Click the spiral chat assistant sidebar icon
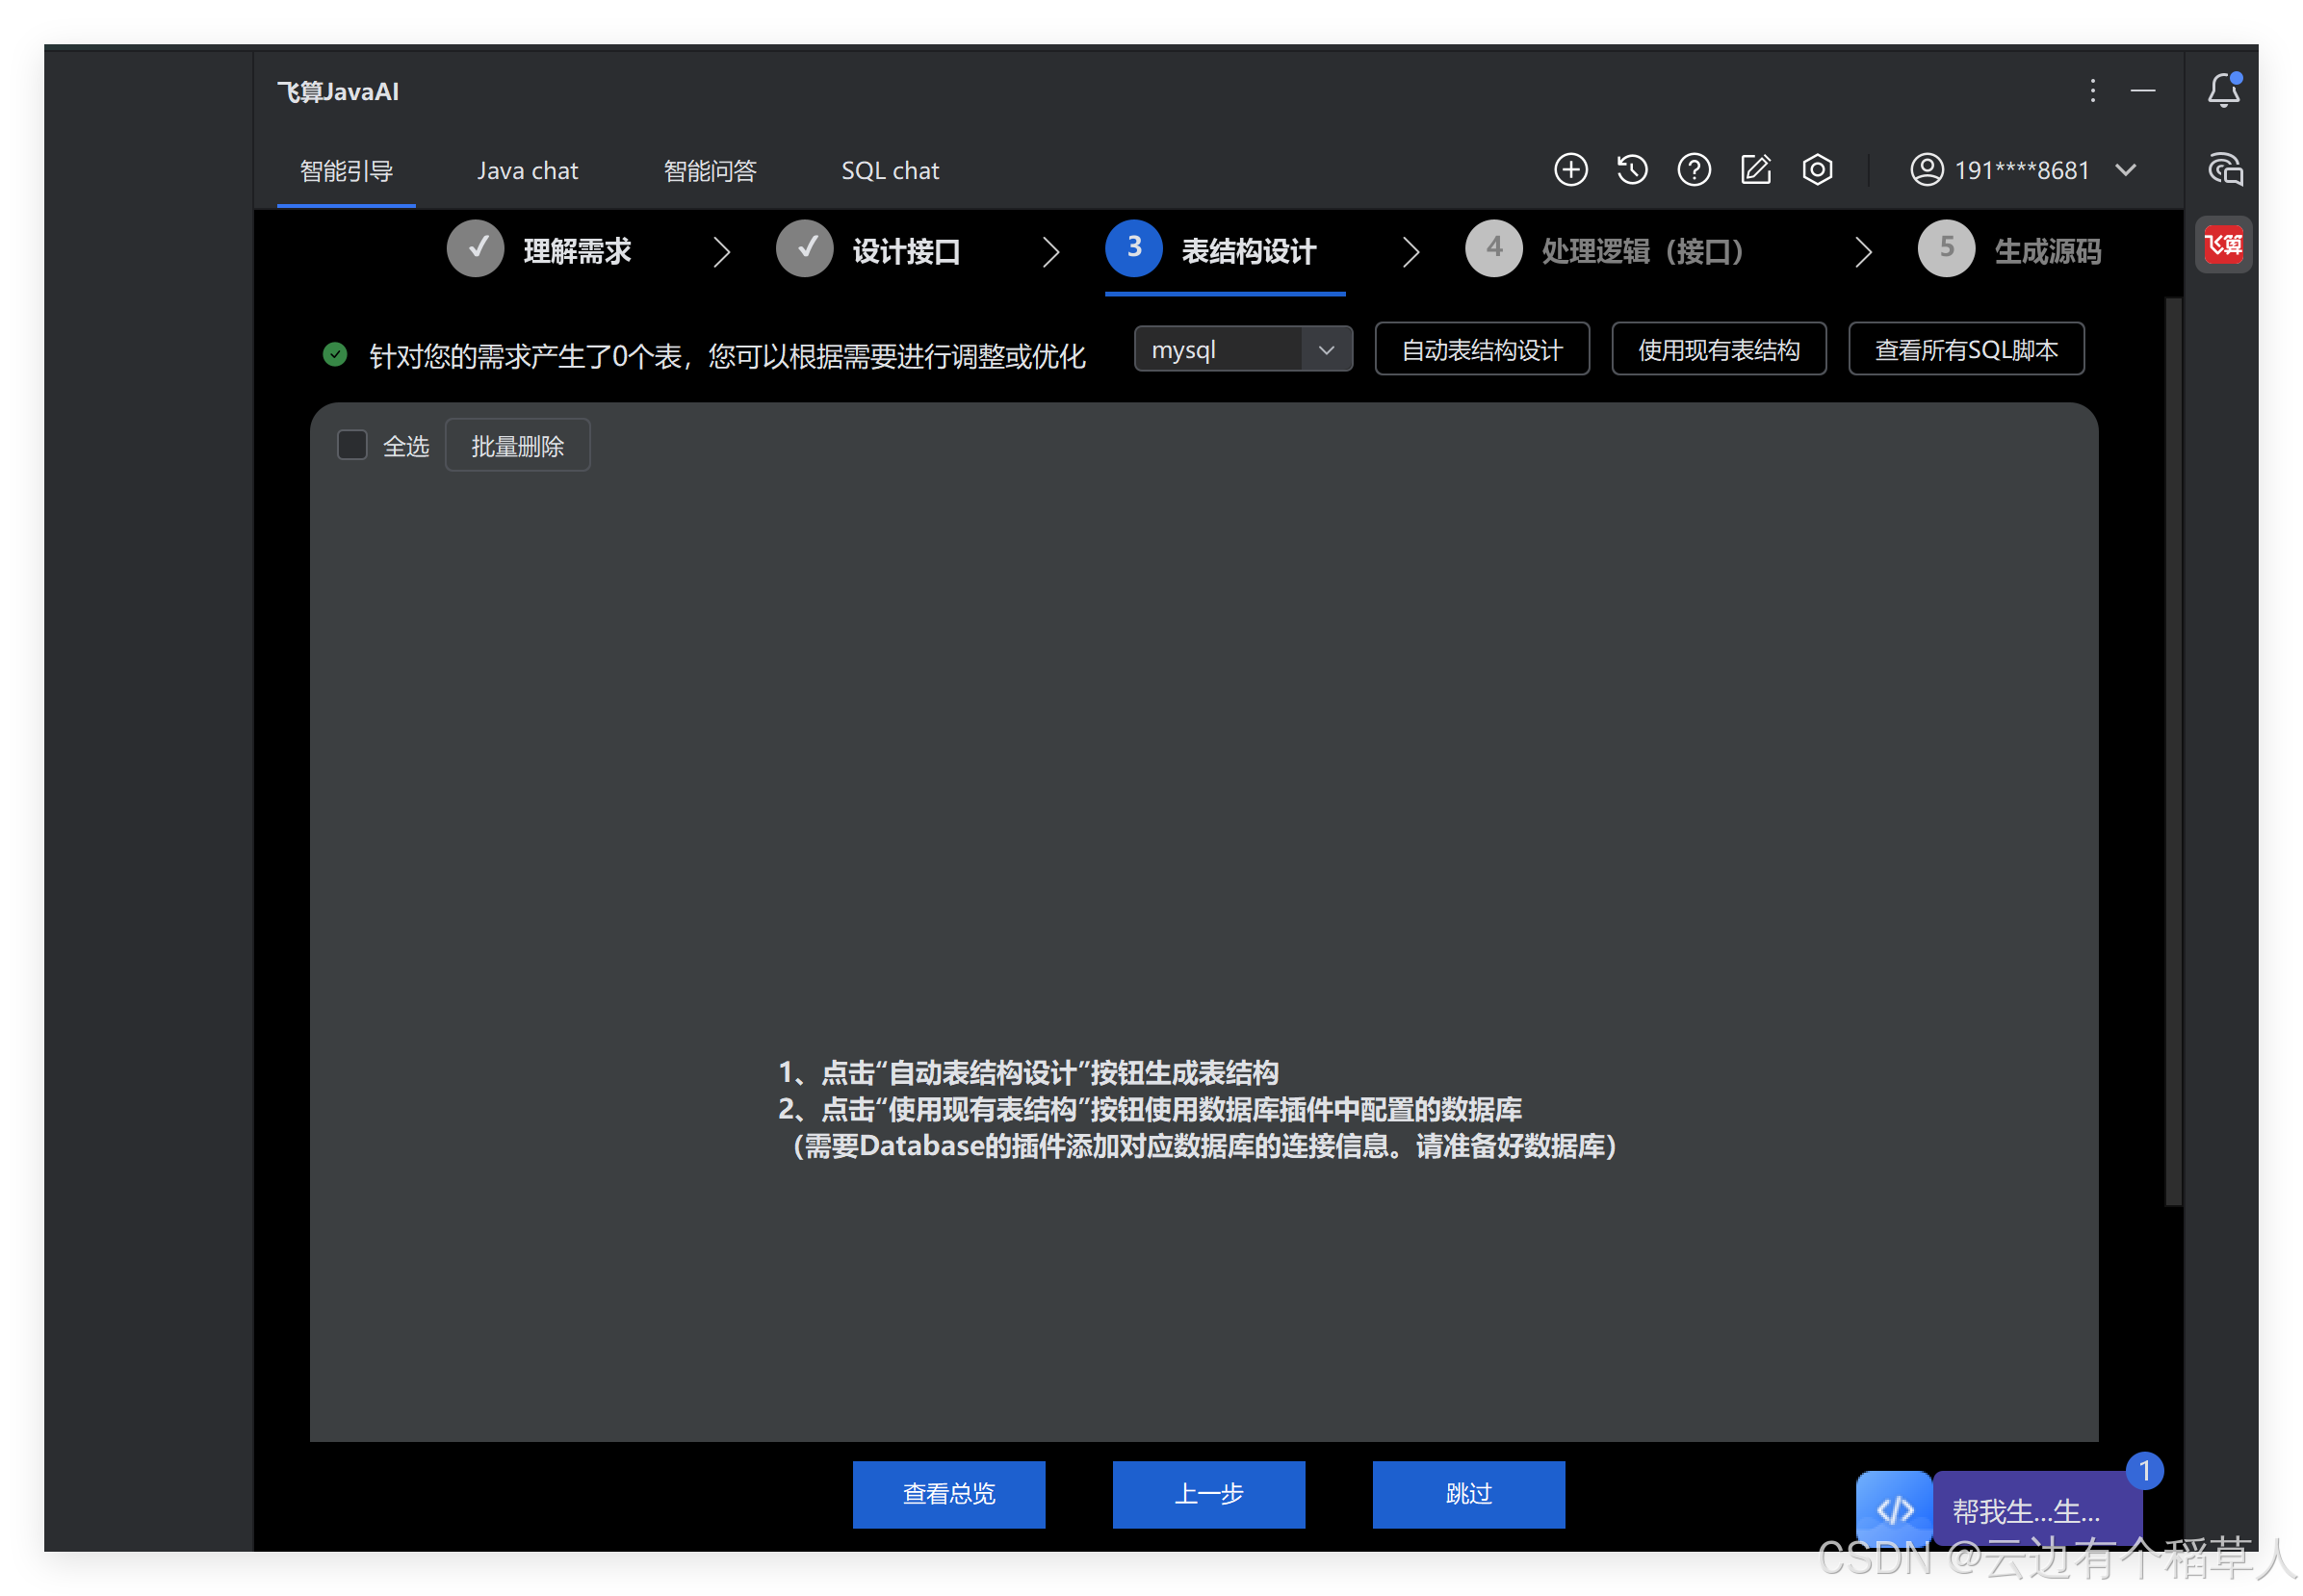The width and height of the screenshot is (2303, 1596). pyautogui.click(x=2225, y=169)
